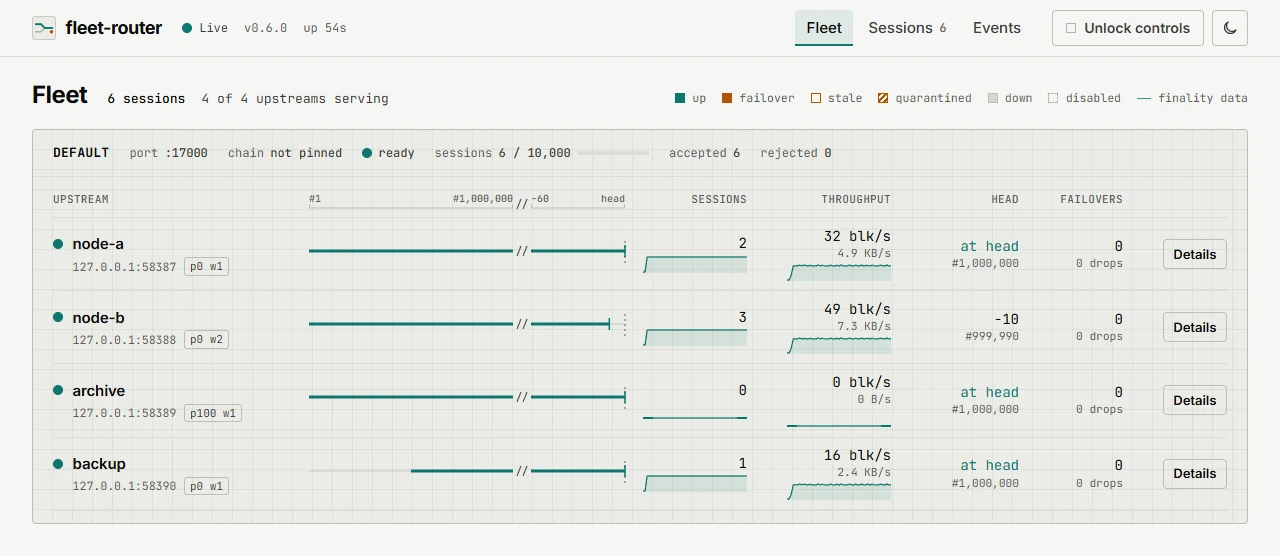The height and width of the screenshot is (556, 1280).
Task: Click the 'port :17000' label
Action: pyautogui.click(x=169, y=153)
